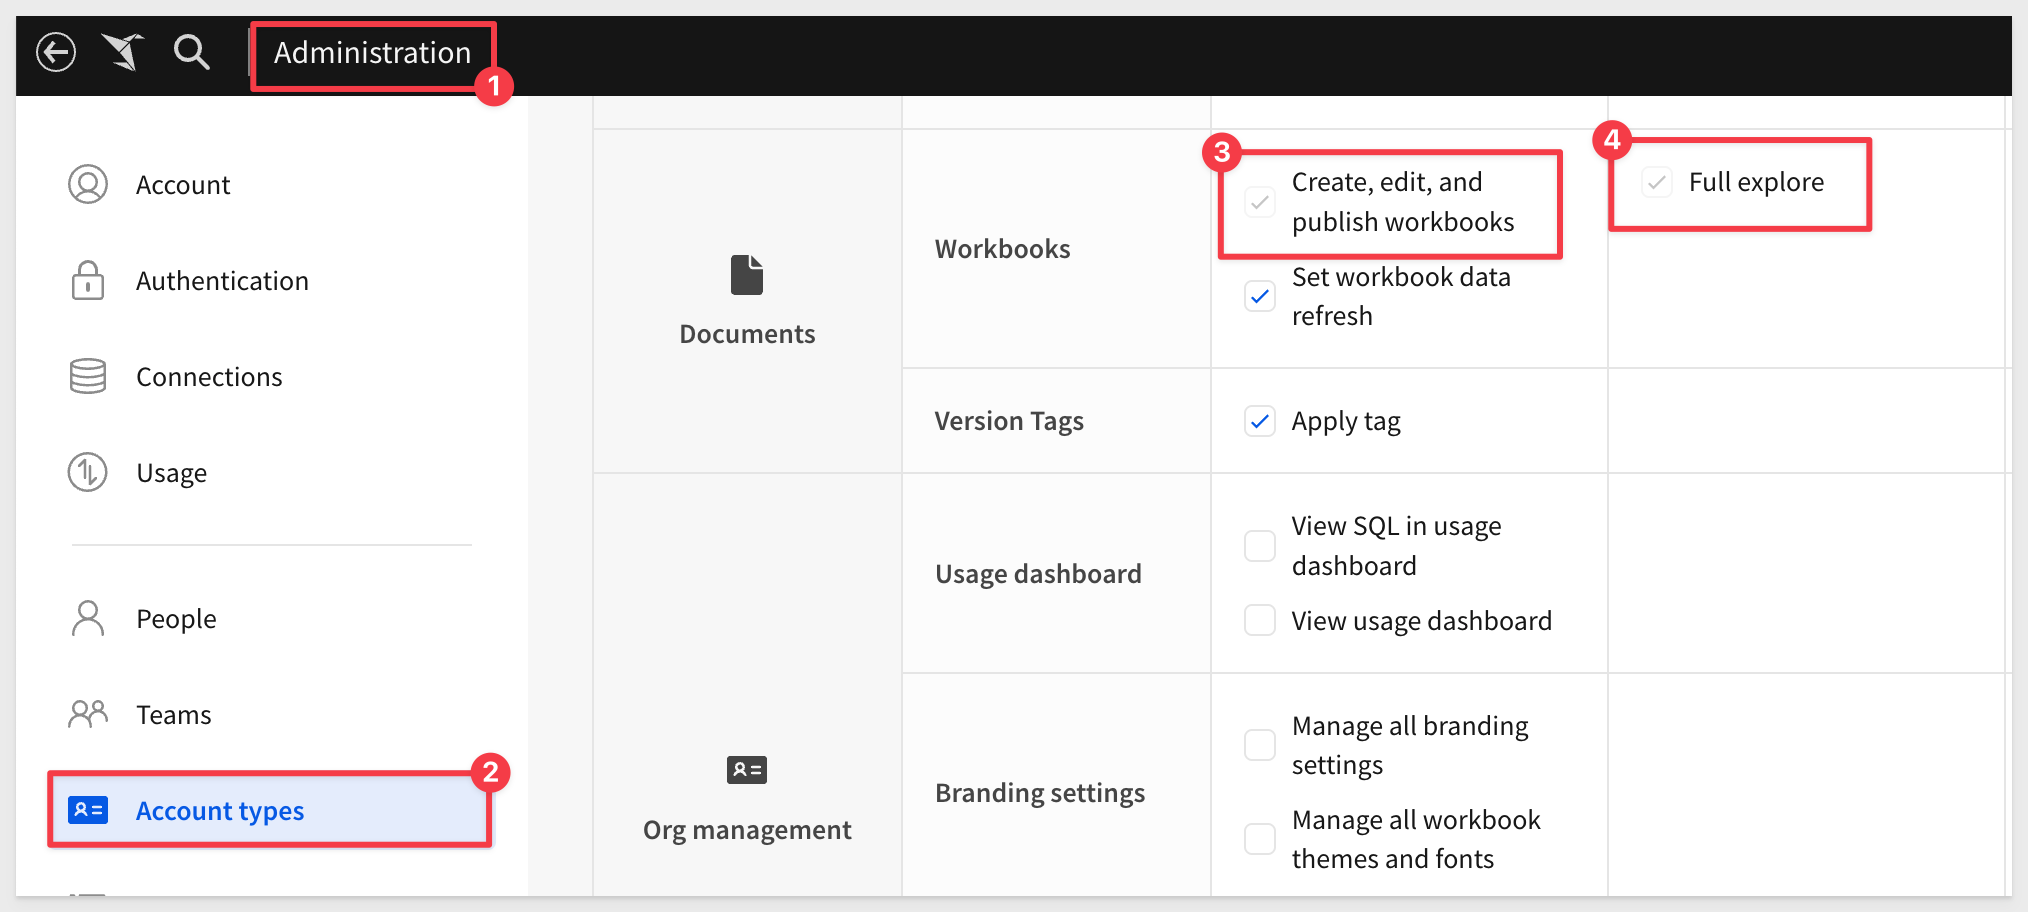Toggle the Full explore checkbox

[1657, 182]
